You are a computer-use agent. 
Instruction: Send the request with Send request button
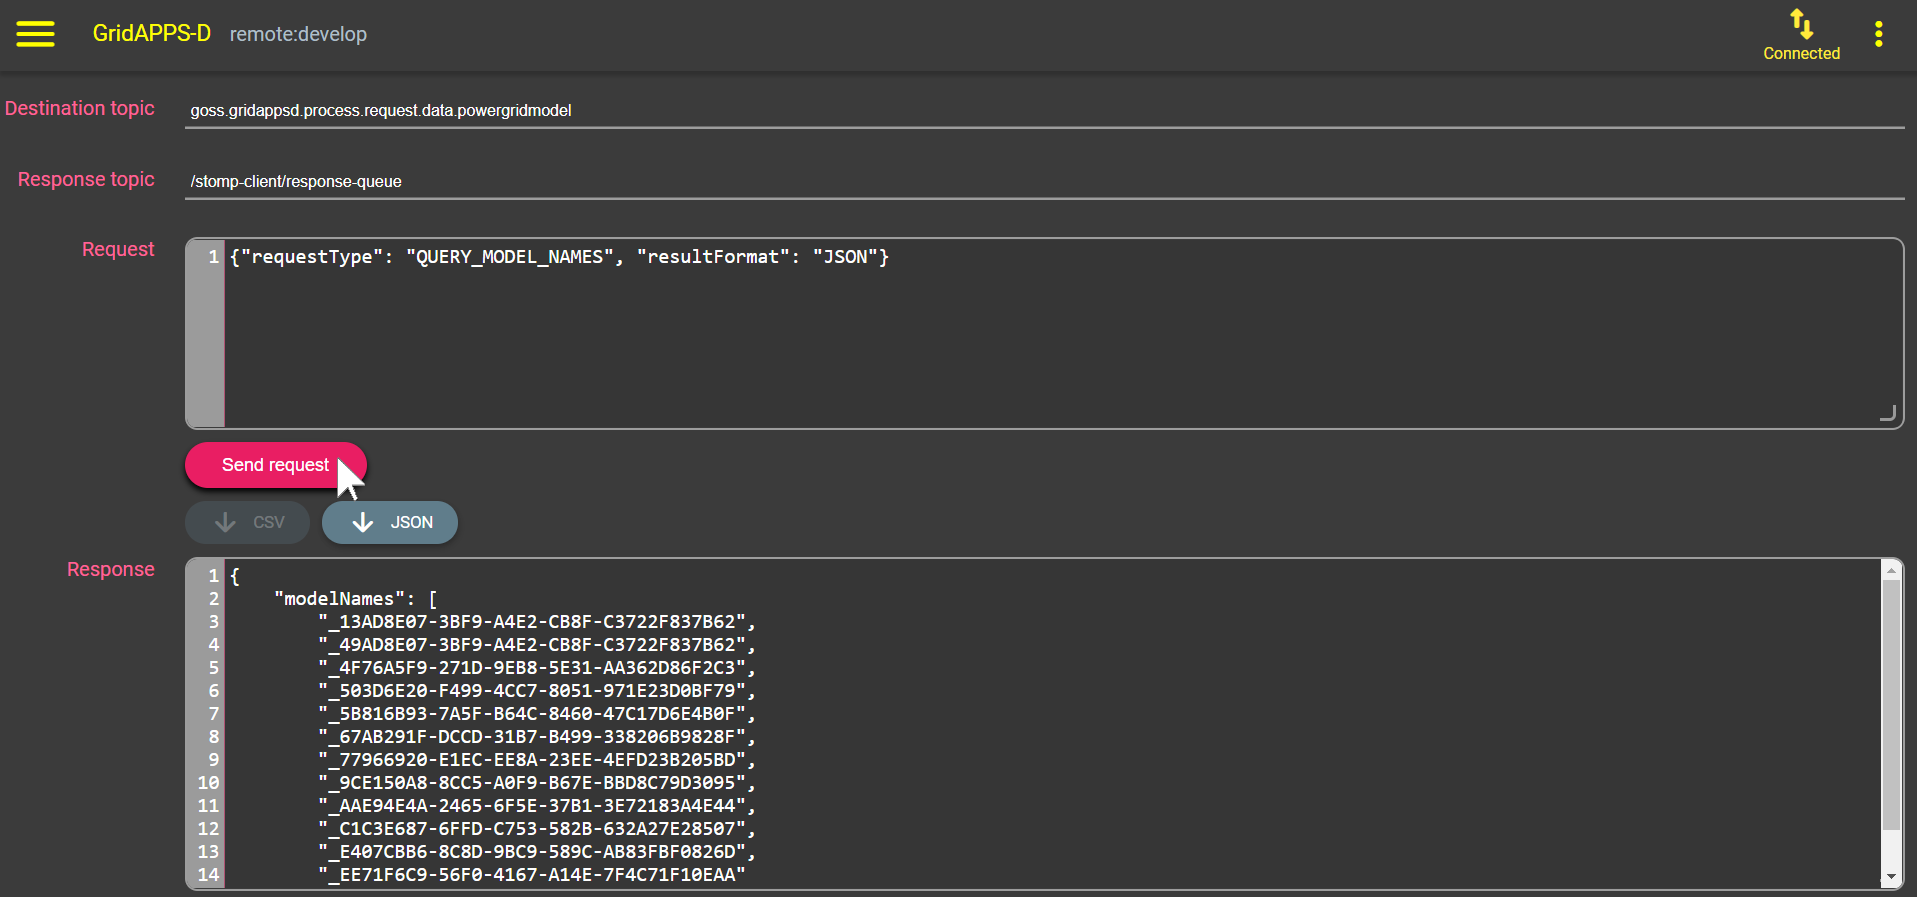(276, 465)
